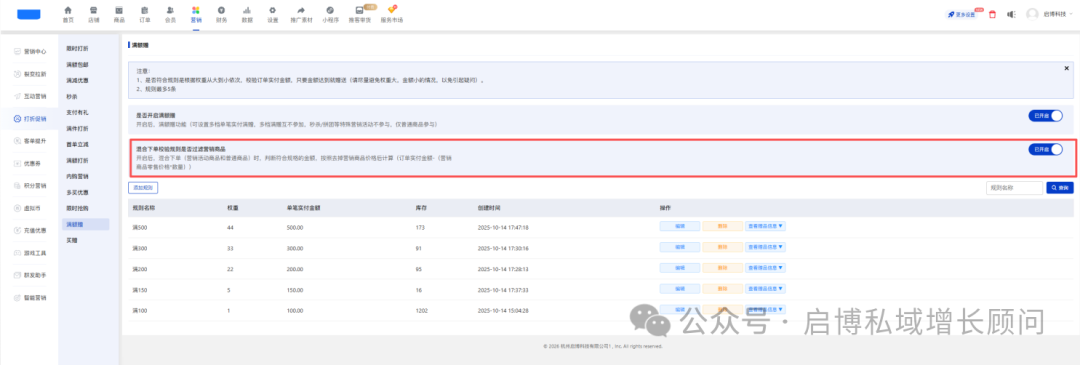Open 秒杀 submenu item
The width and height of the screenshot is (1080, 365).
[72, 96]
